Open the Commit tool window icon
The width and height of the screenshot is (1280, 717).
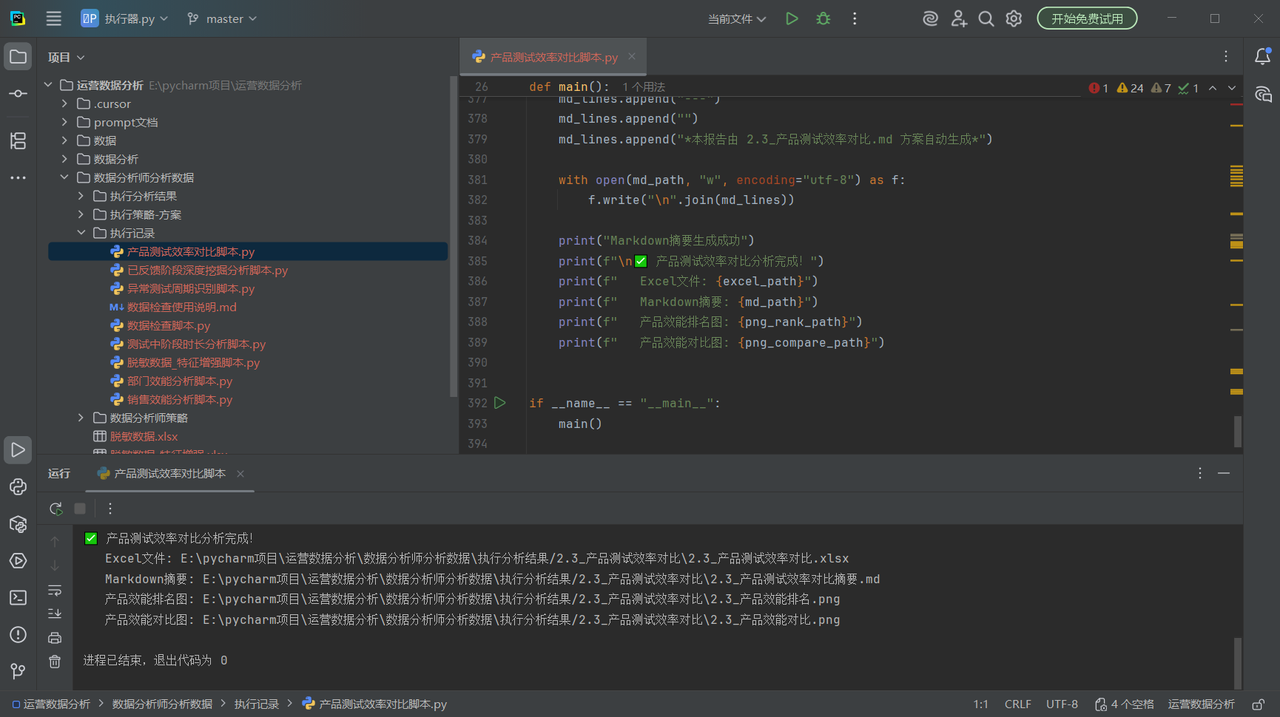(x=18, y=93)
